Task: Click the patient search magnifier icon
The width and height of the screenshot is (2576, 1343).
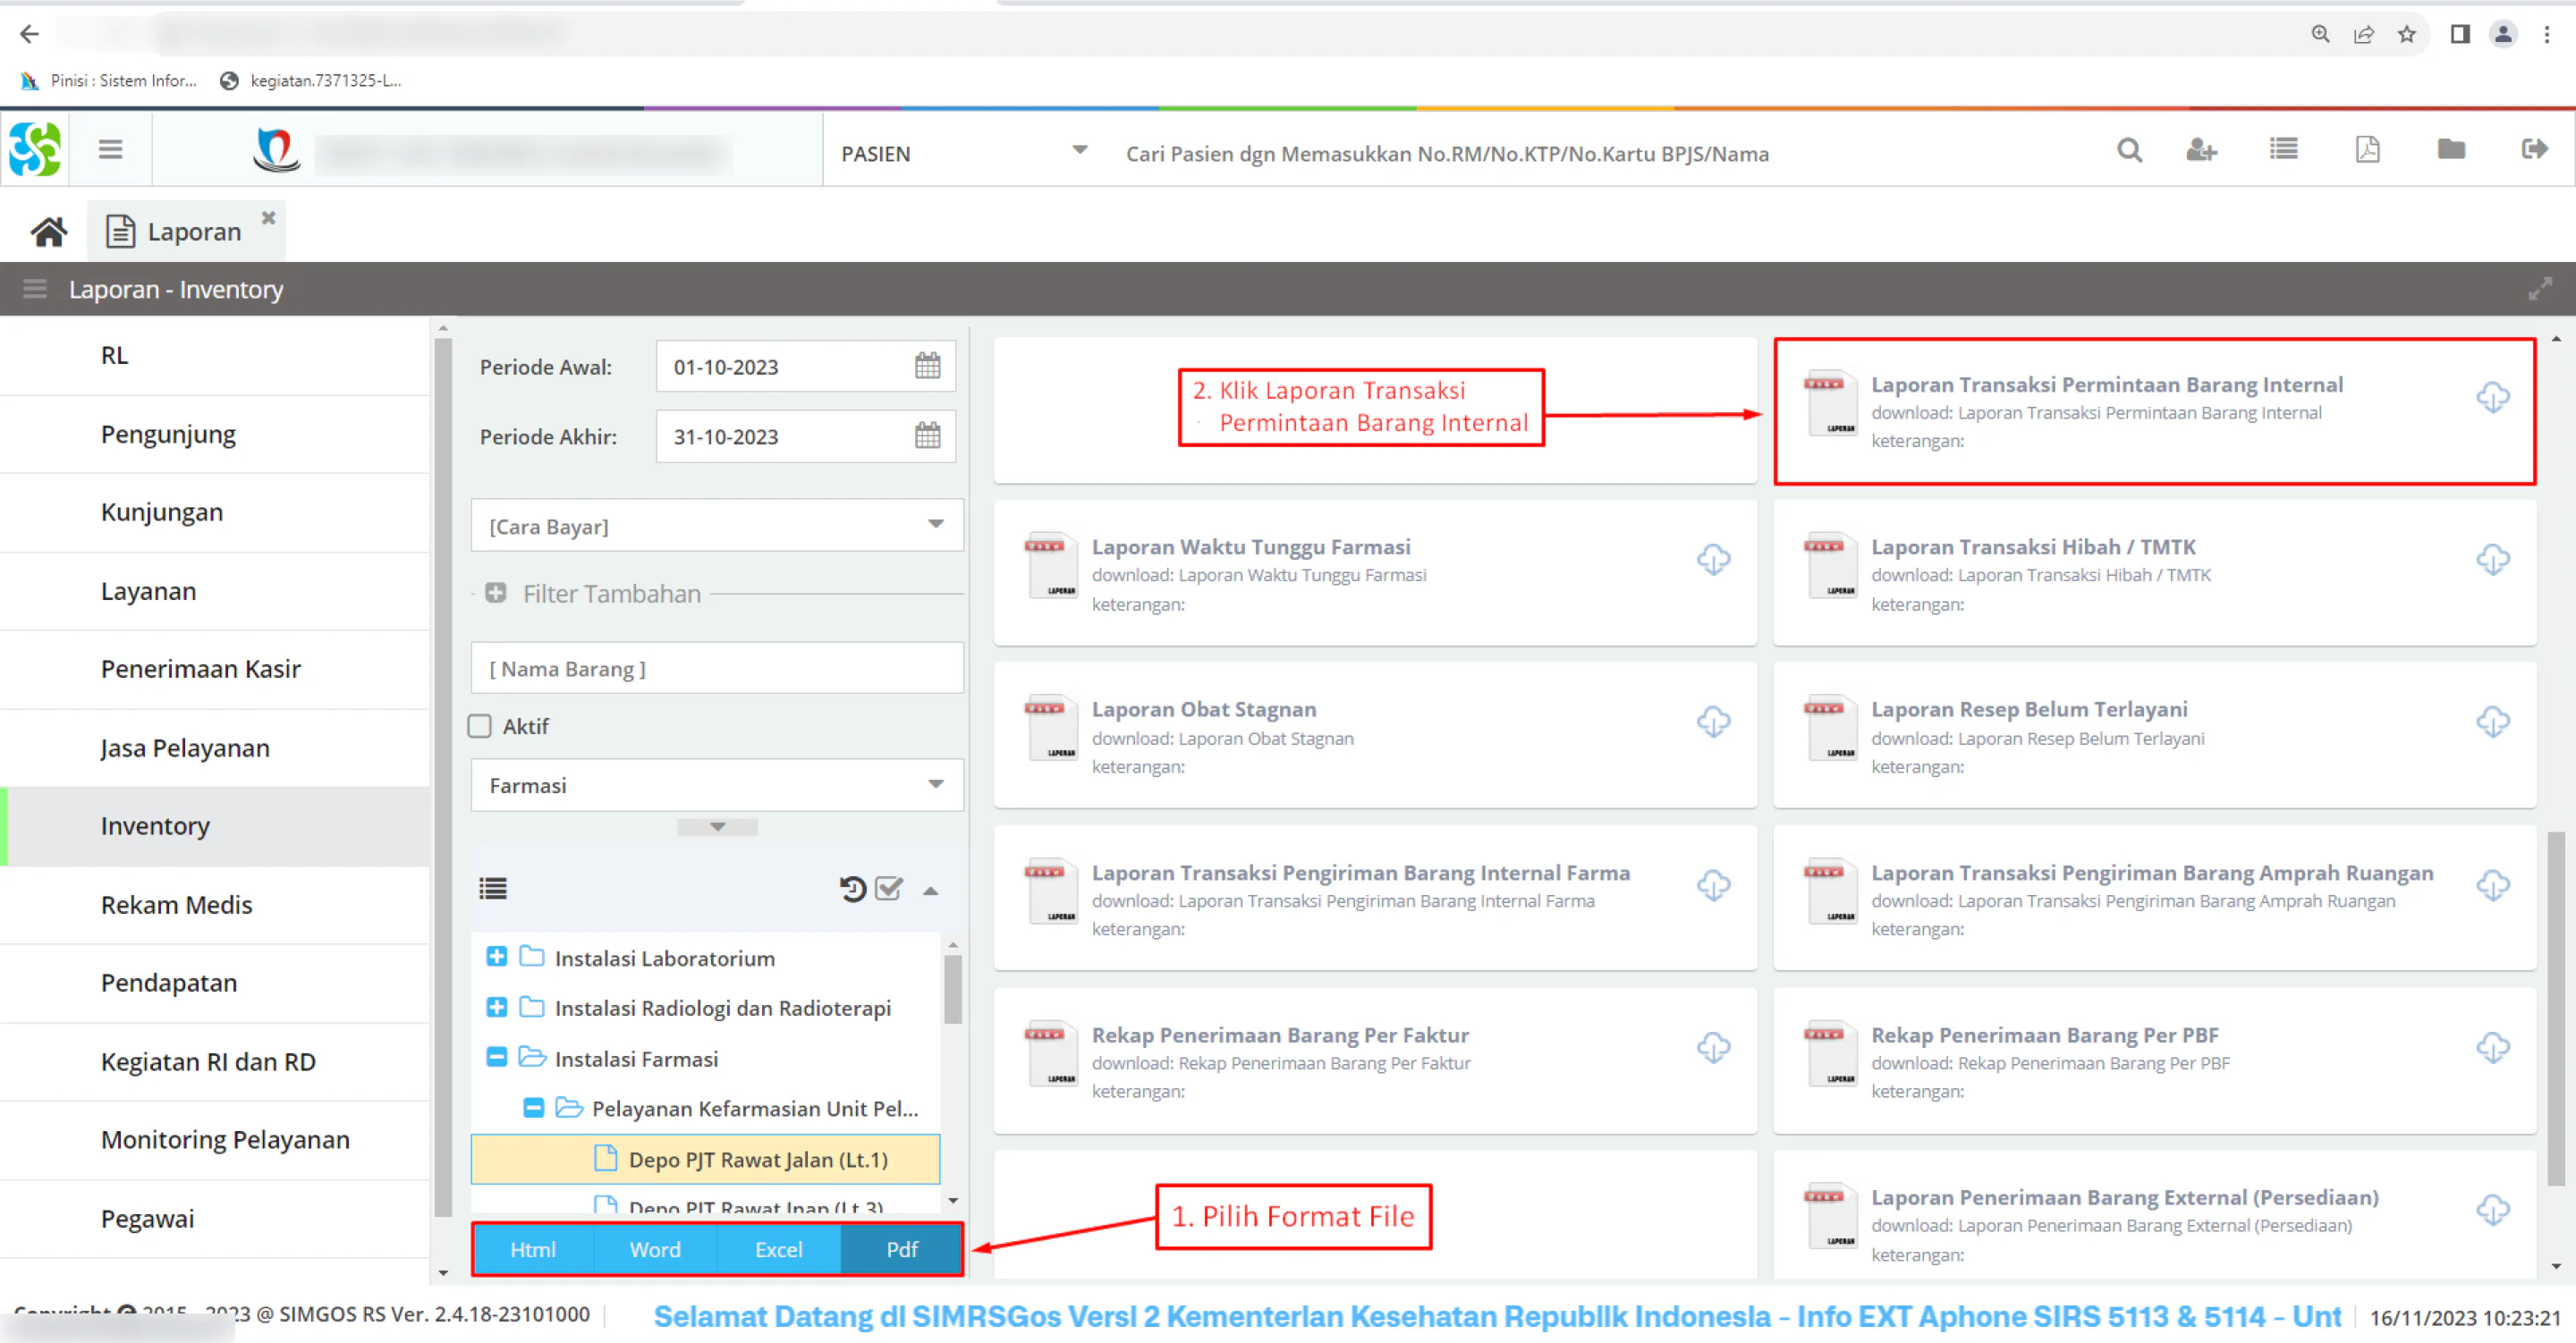Action: [x=2129, y=150]
